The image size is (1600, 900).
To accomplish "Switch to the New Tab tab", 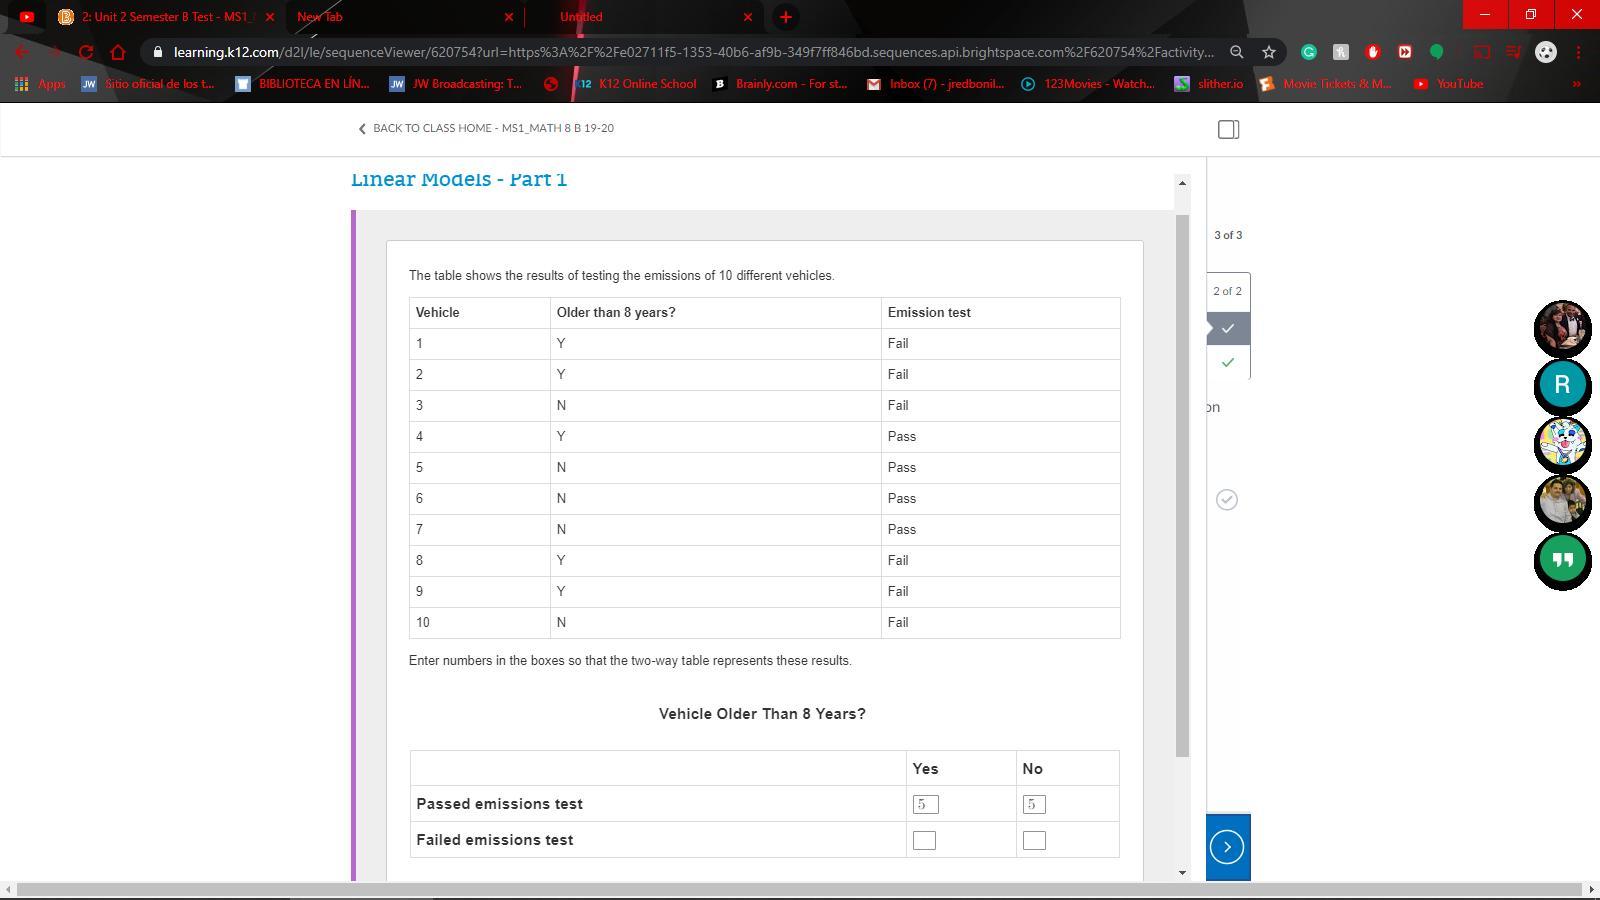I will (x=404, y=17).
